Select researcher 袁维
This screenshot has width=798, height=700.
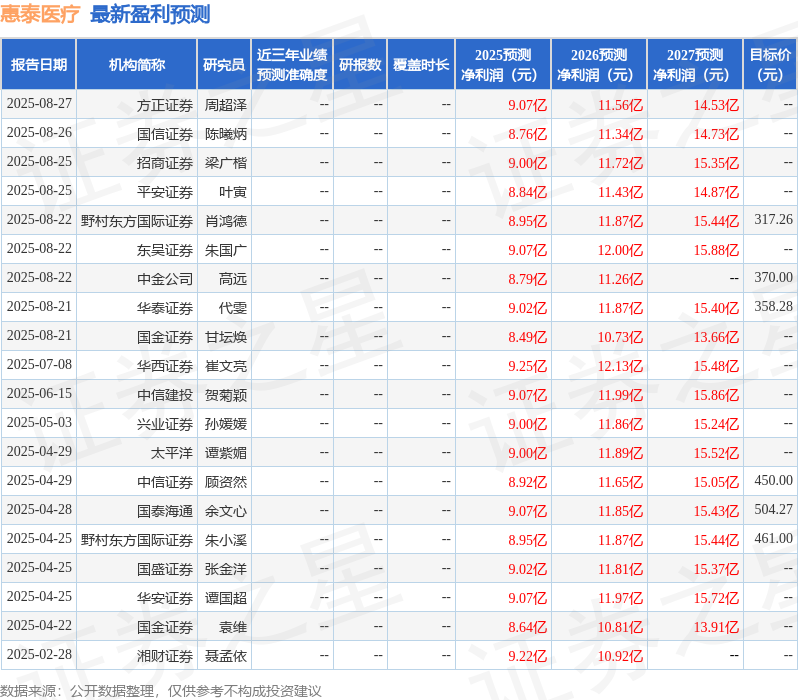[x=233, y=628]
